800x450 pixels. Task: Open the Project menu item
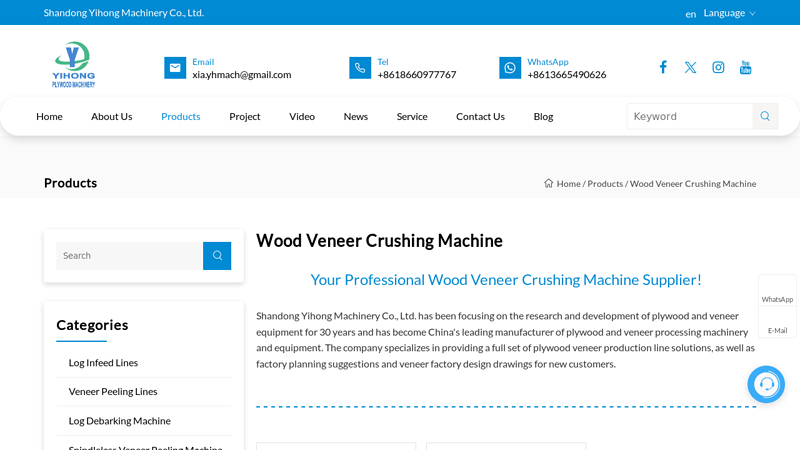click(244, 116)
